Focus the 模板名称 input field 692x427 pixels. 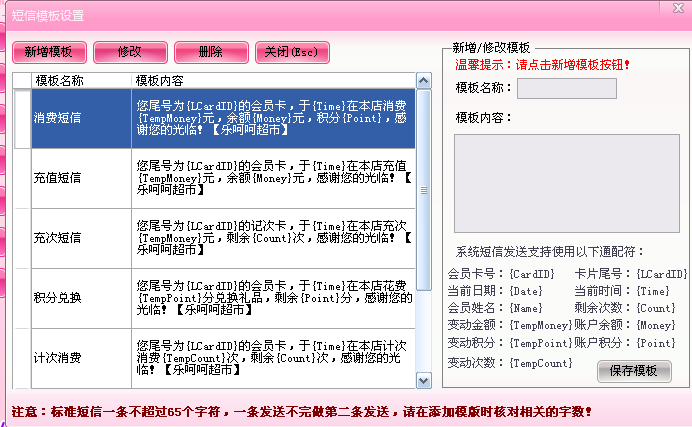(x=567, y=88)
